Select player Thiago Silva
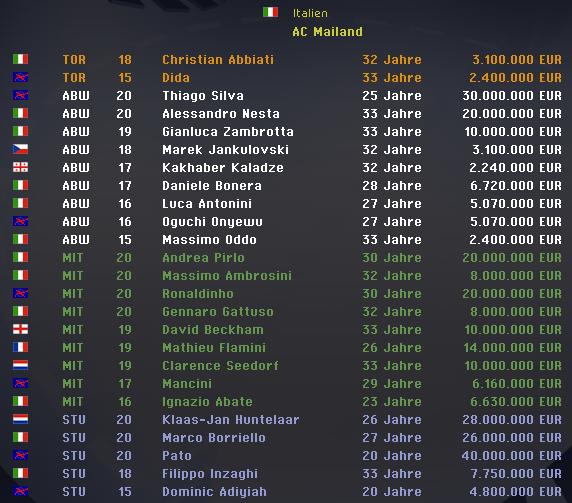Viewport: 572px width, 503px height. click(203, 96)
